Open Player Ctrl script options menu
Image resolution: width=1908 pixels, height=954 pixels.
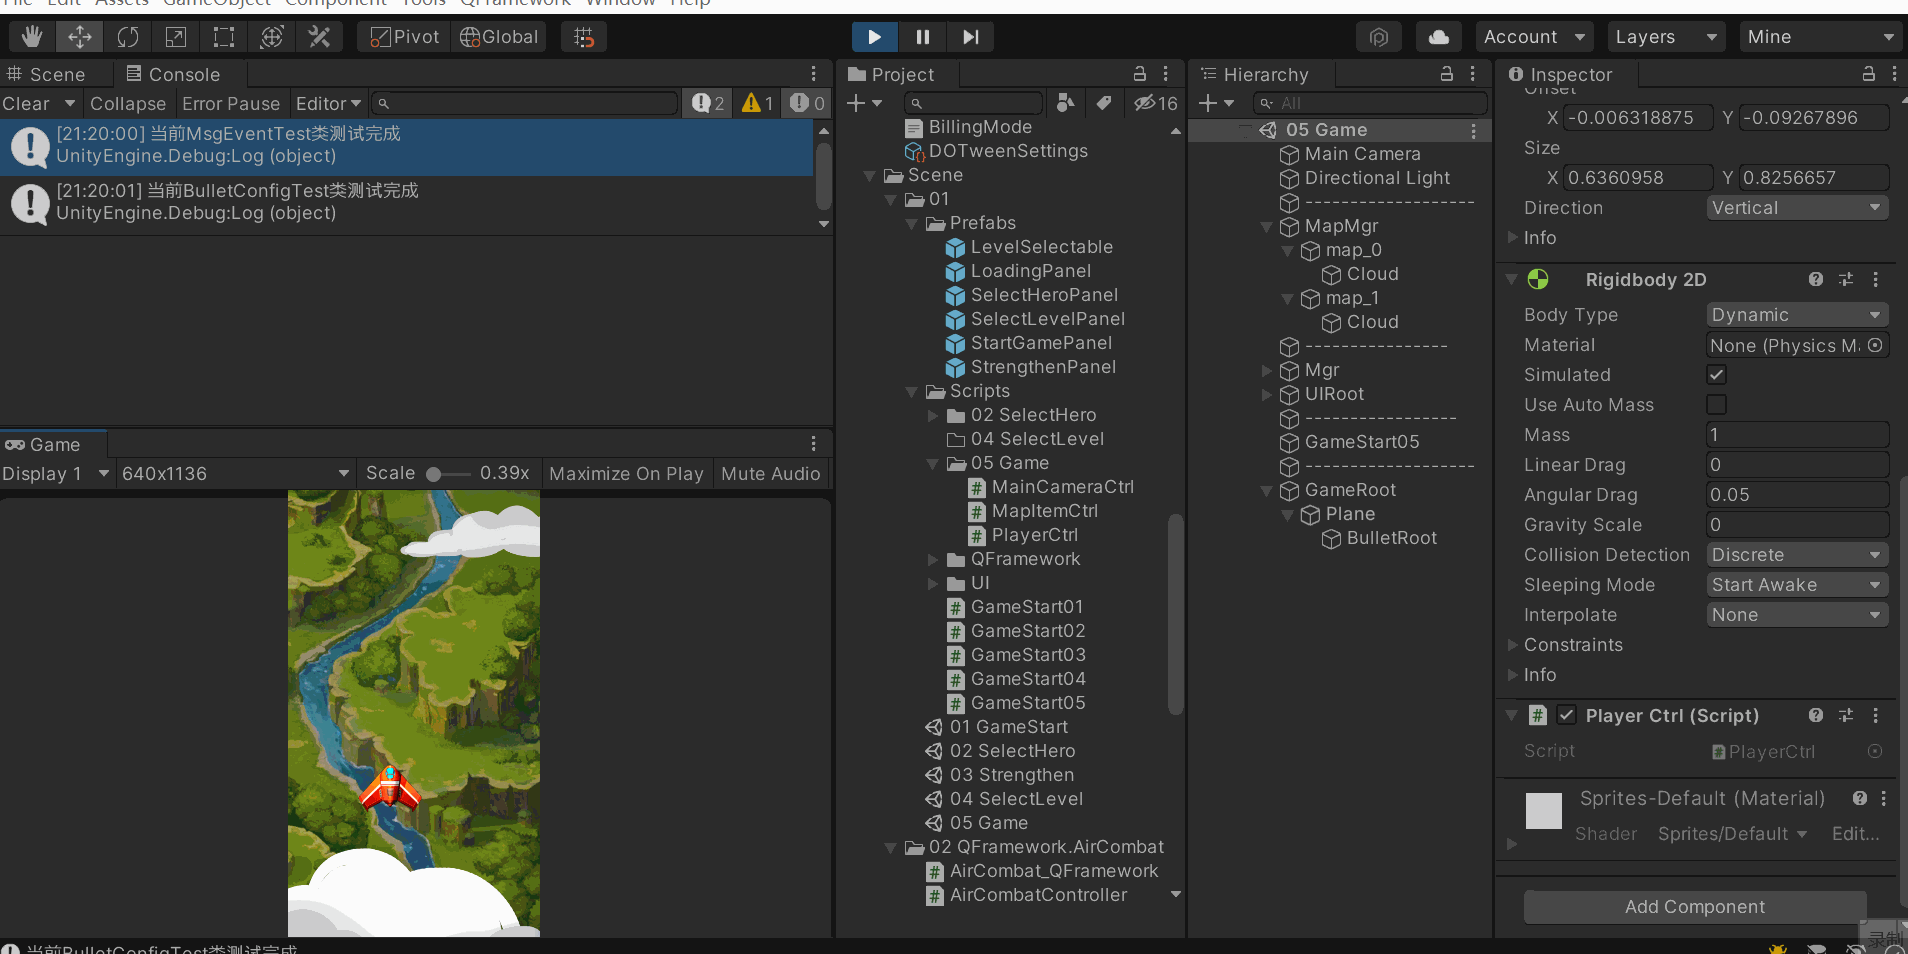[x=1876, y=715]
